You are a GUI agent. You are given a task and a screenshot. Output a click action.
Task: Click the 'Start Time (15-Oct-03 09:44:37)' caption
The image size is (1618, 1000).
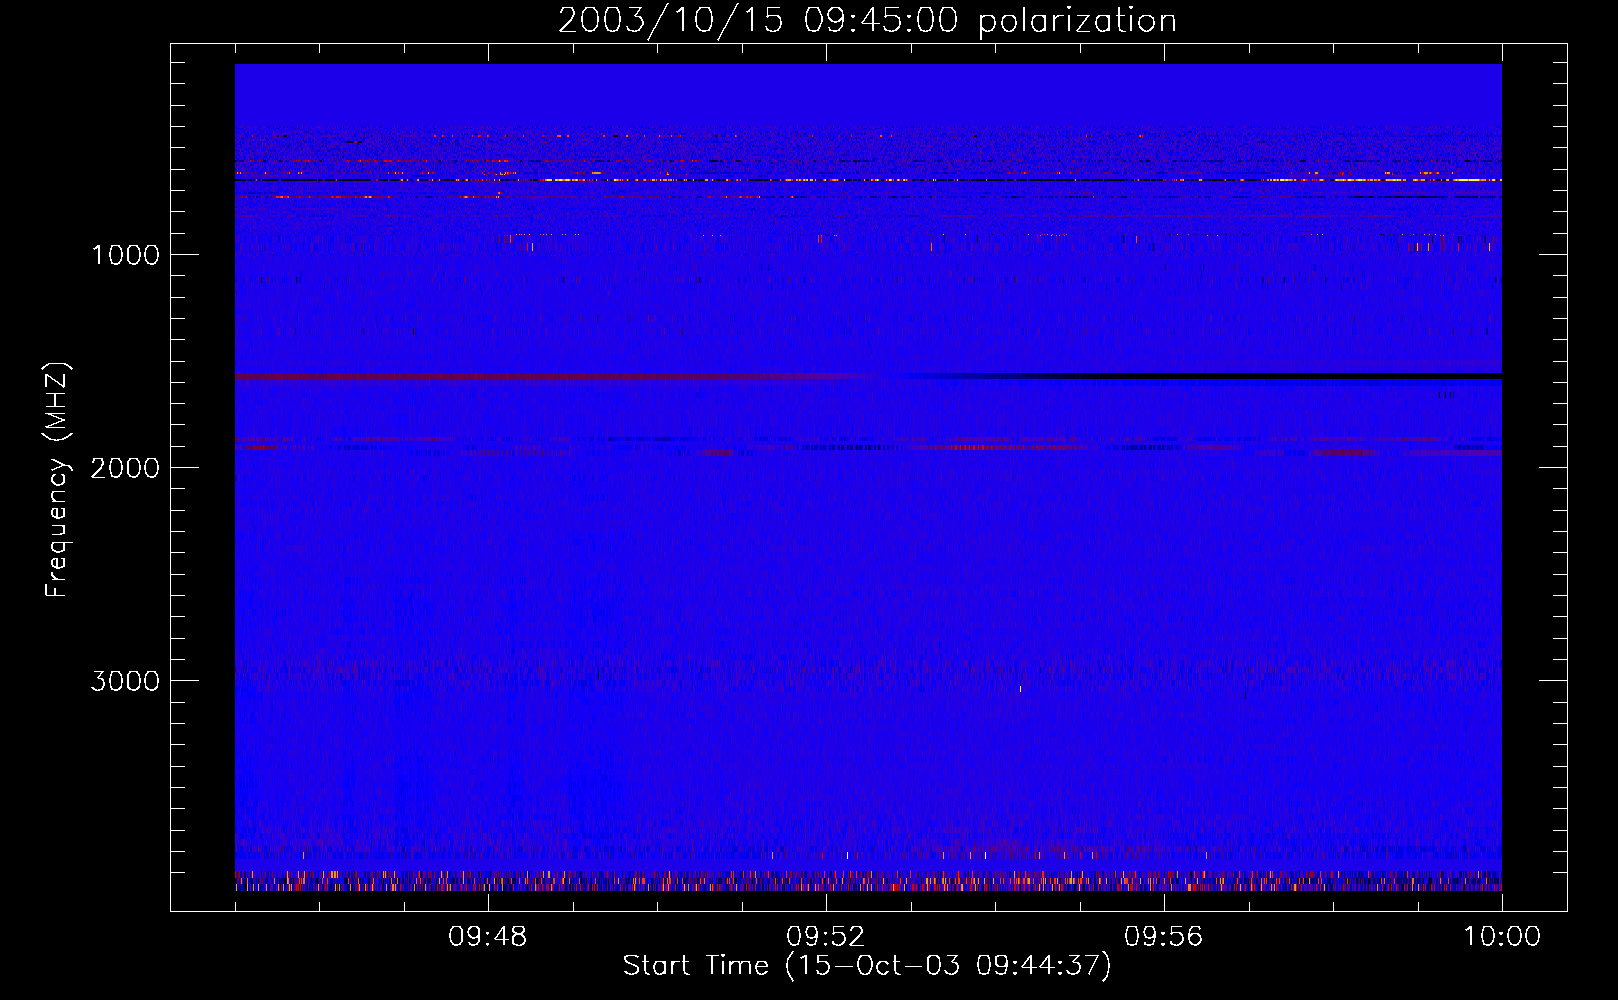tap(867, 966)
